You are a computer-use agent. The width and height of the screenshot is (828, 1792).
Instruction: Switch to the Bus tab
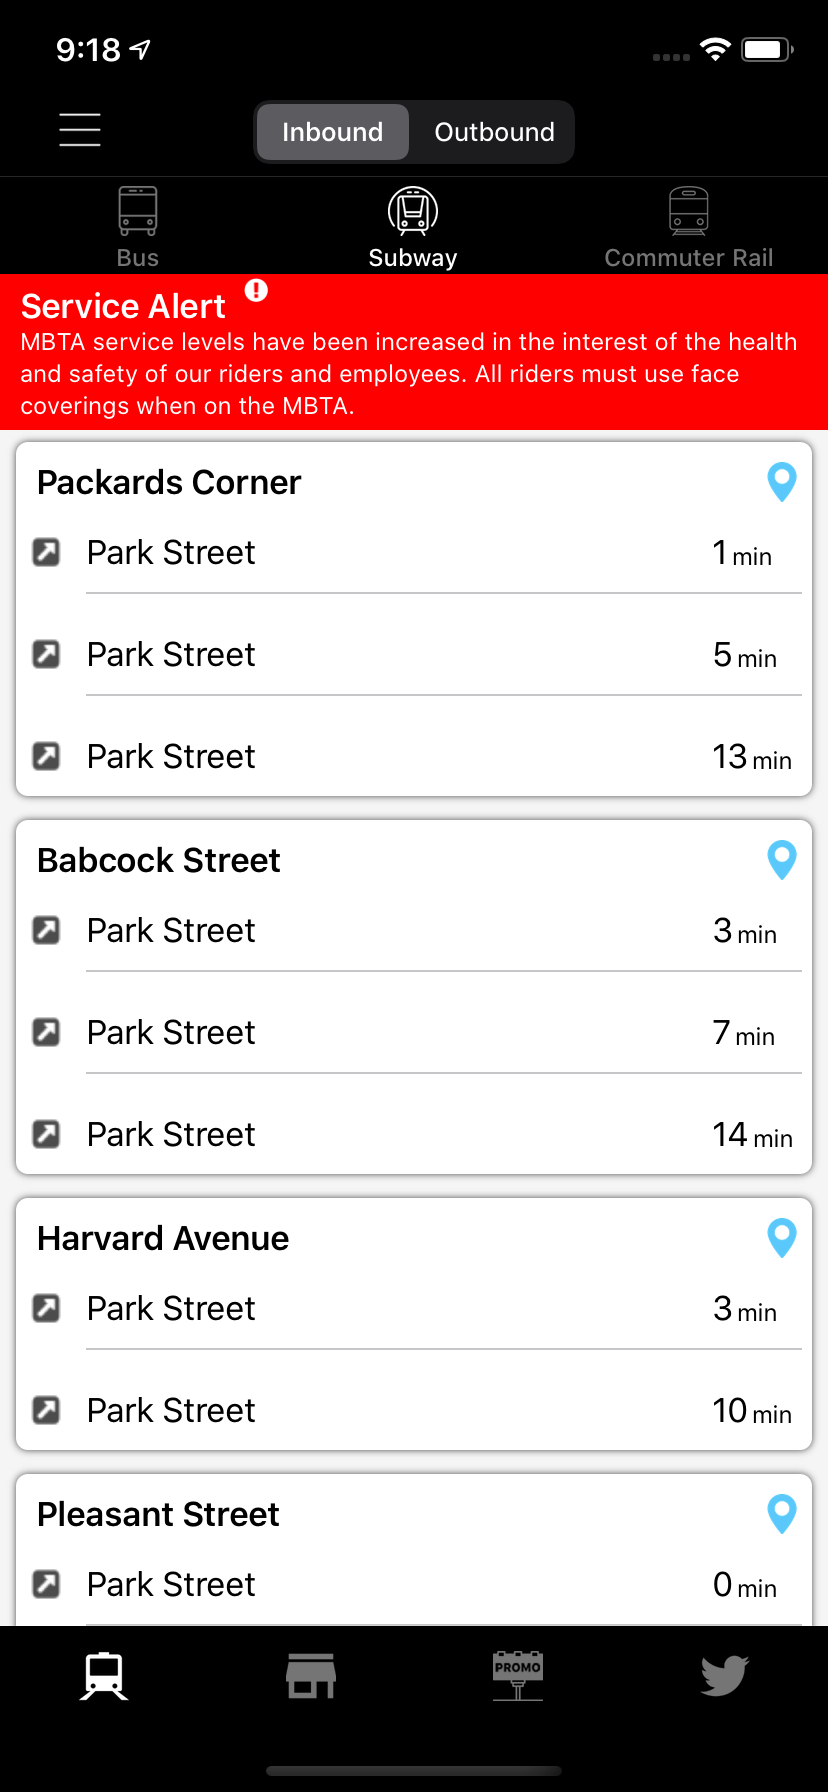tap(138, 228)
